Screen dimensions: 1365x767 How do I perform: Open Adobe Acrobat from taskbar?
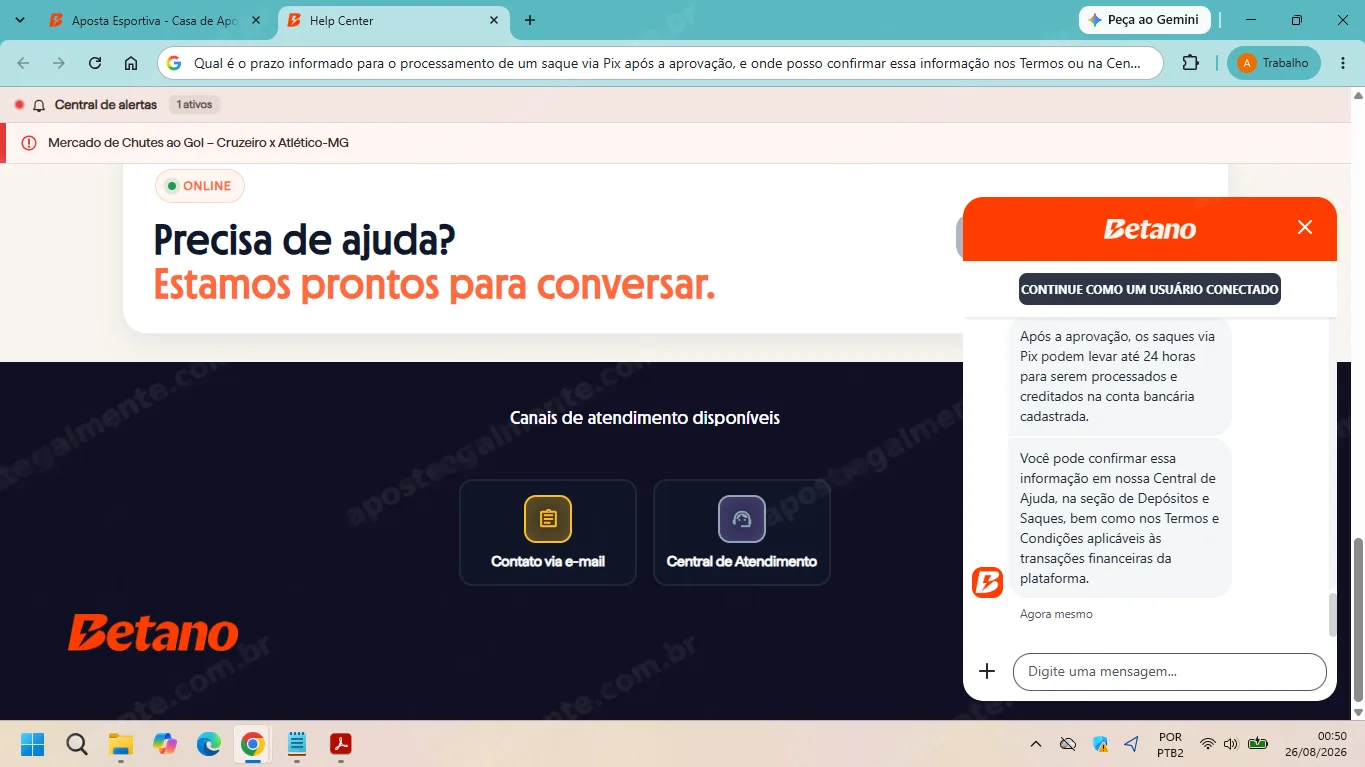click(x=341, y=744)
